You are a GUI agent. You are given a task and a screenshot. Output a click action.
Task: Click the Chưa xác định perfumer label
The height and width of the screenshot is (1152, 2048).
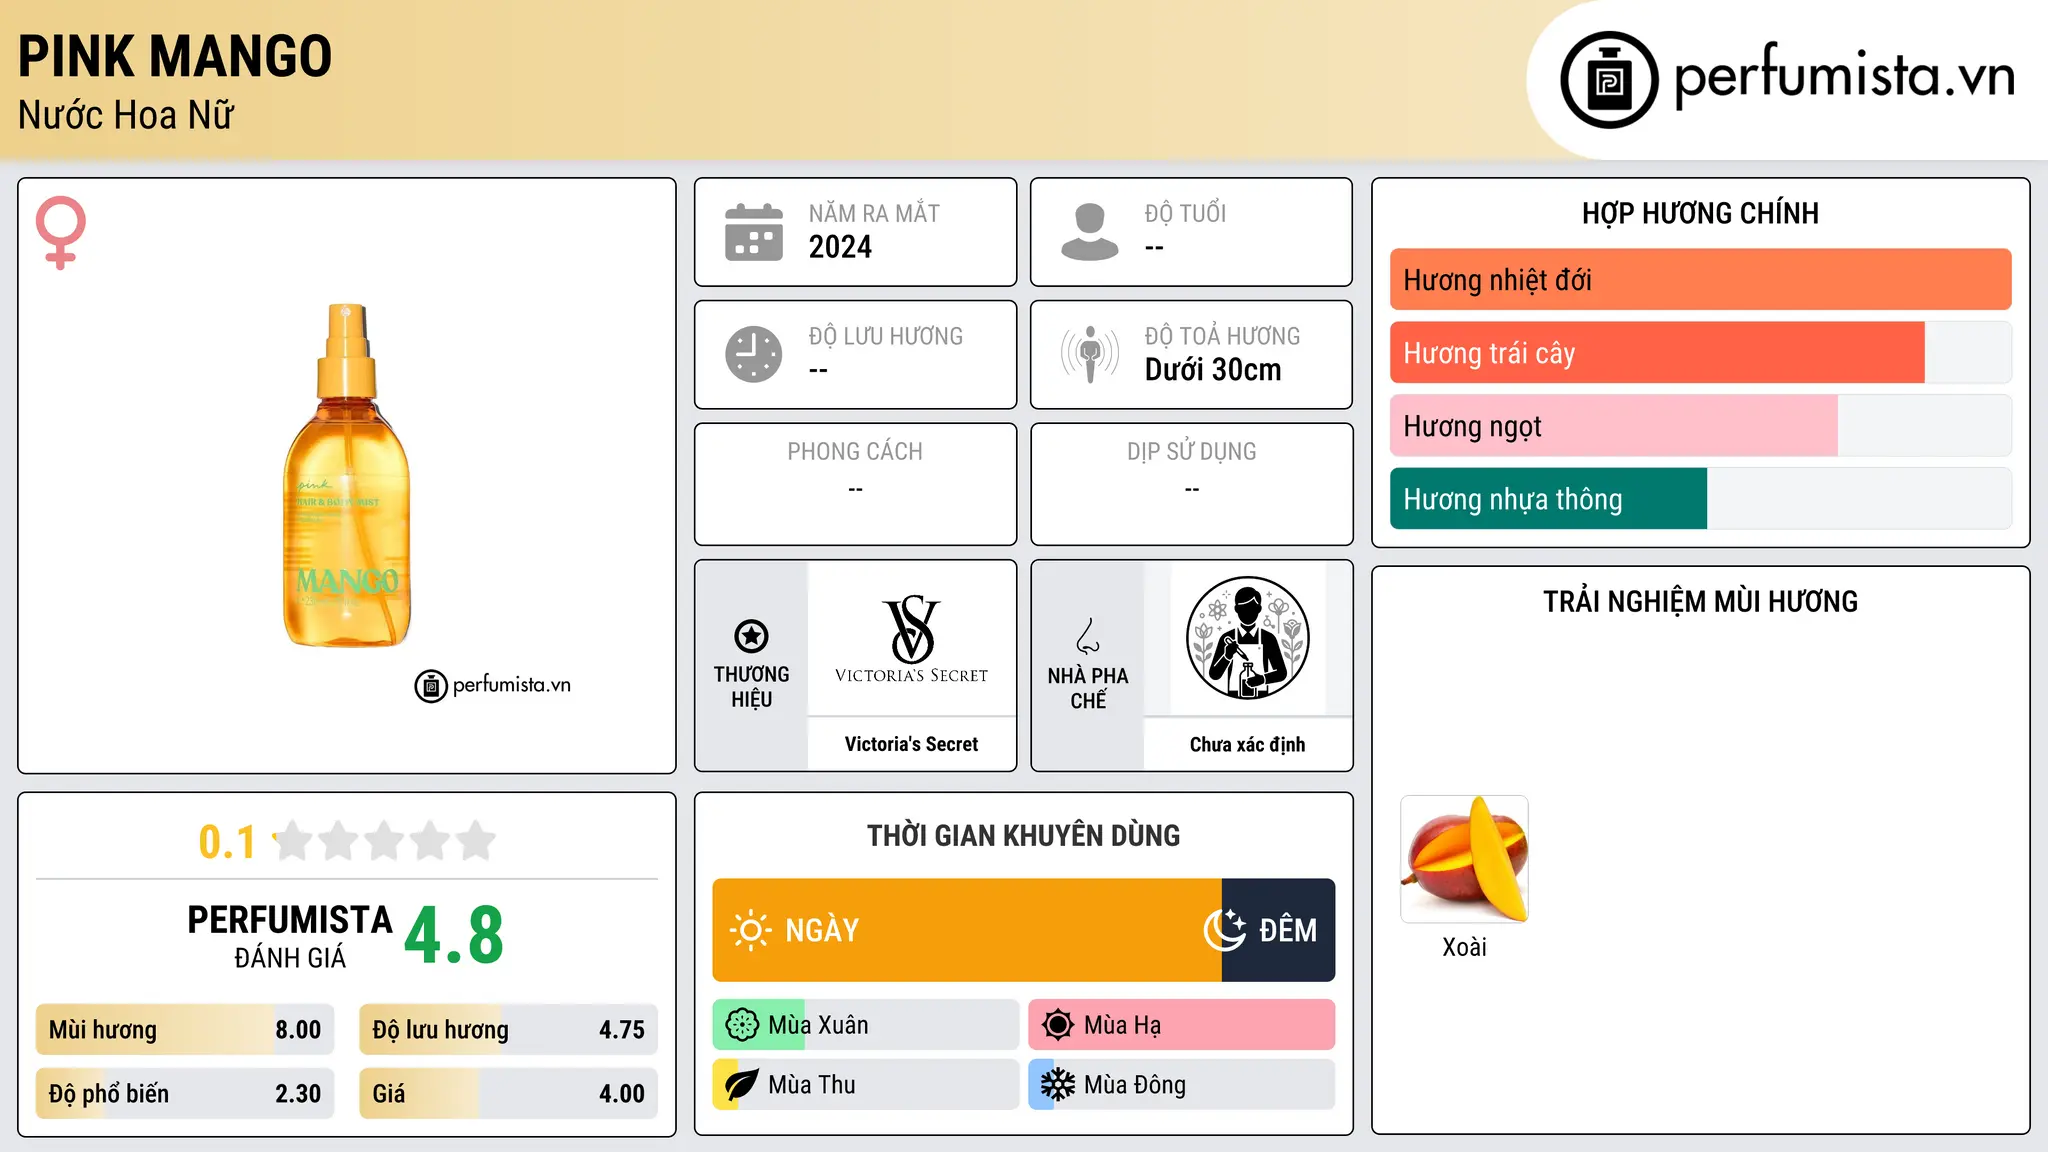click(x=1247, y=745)
